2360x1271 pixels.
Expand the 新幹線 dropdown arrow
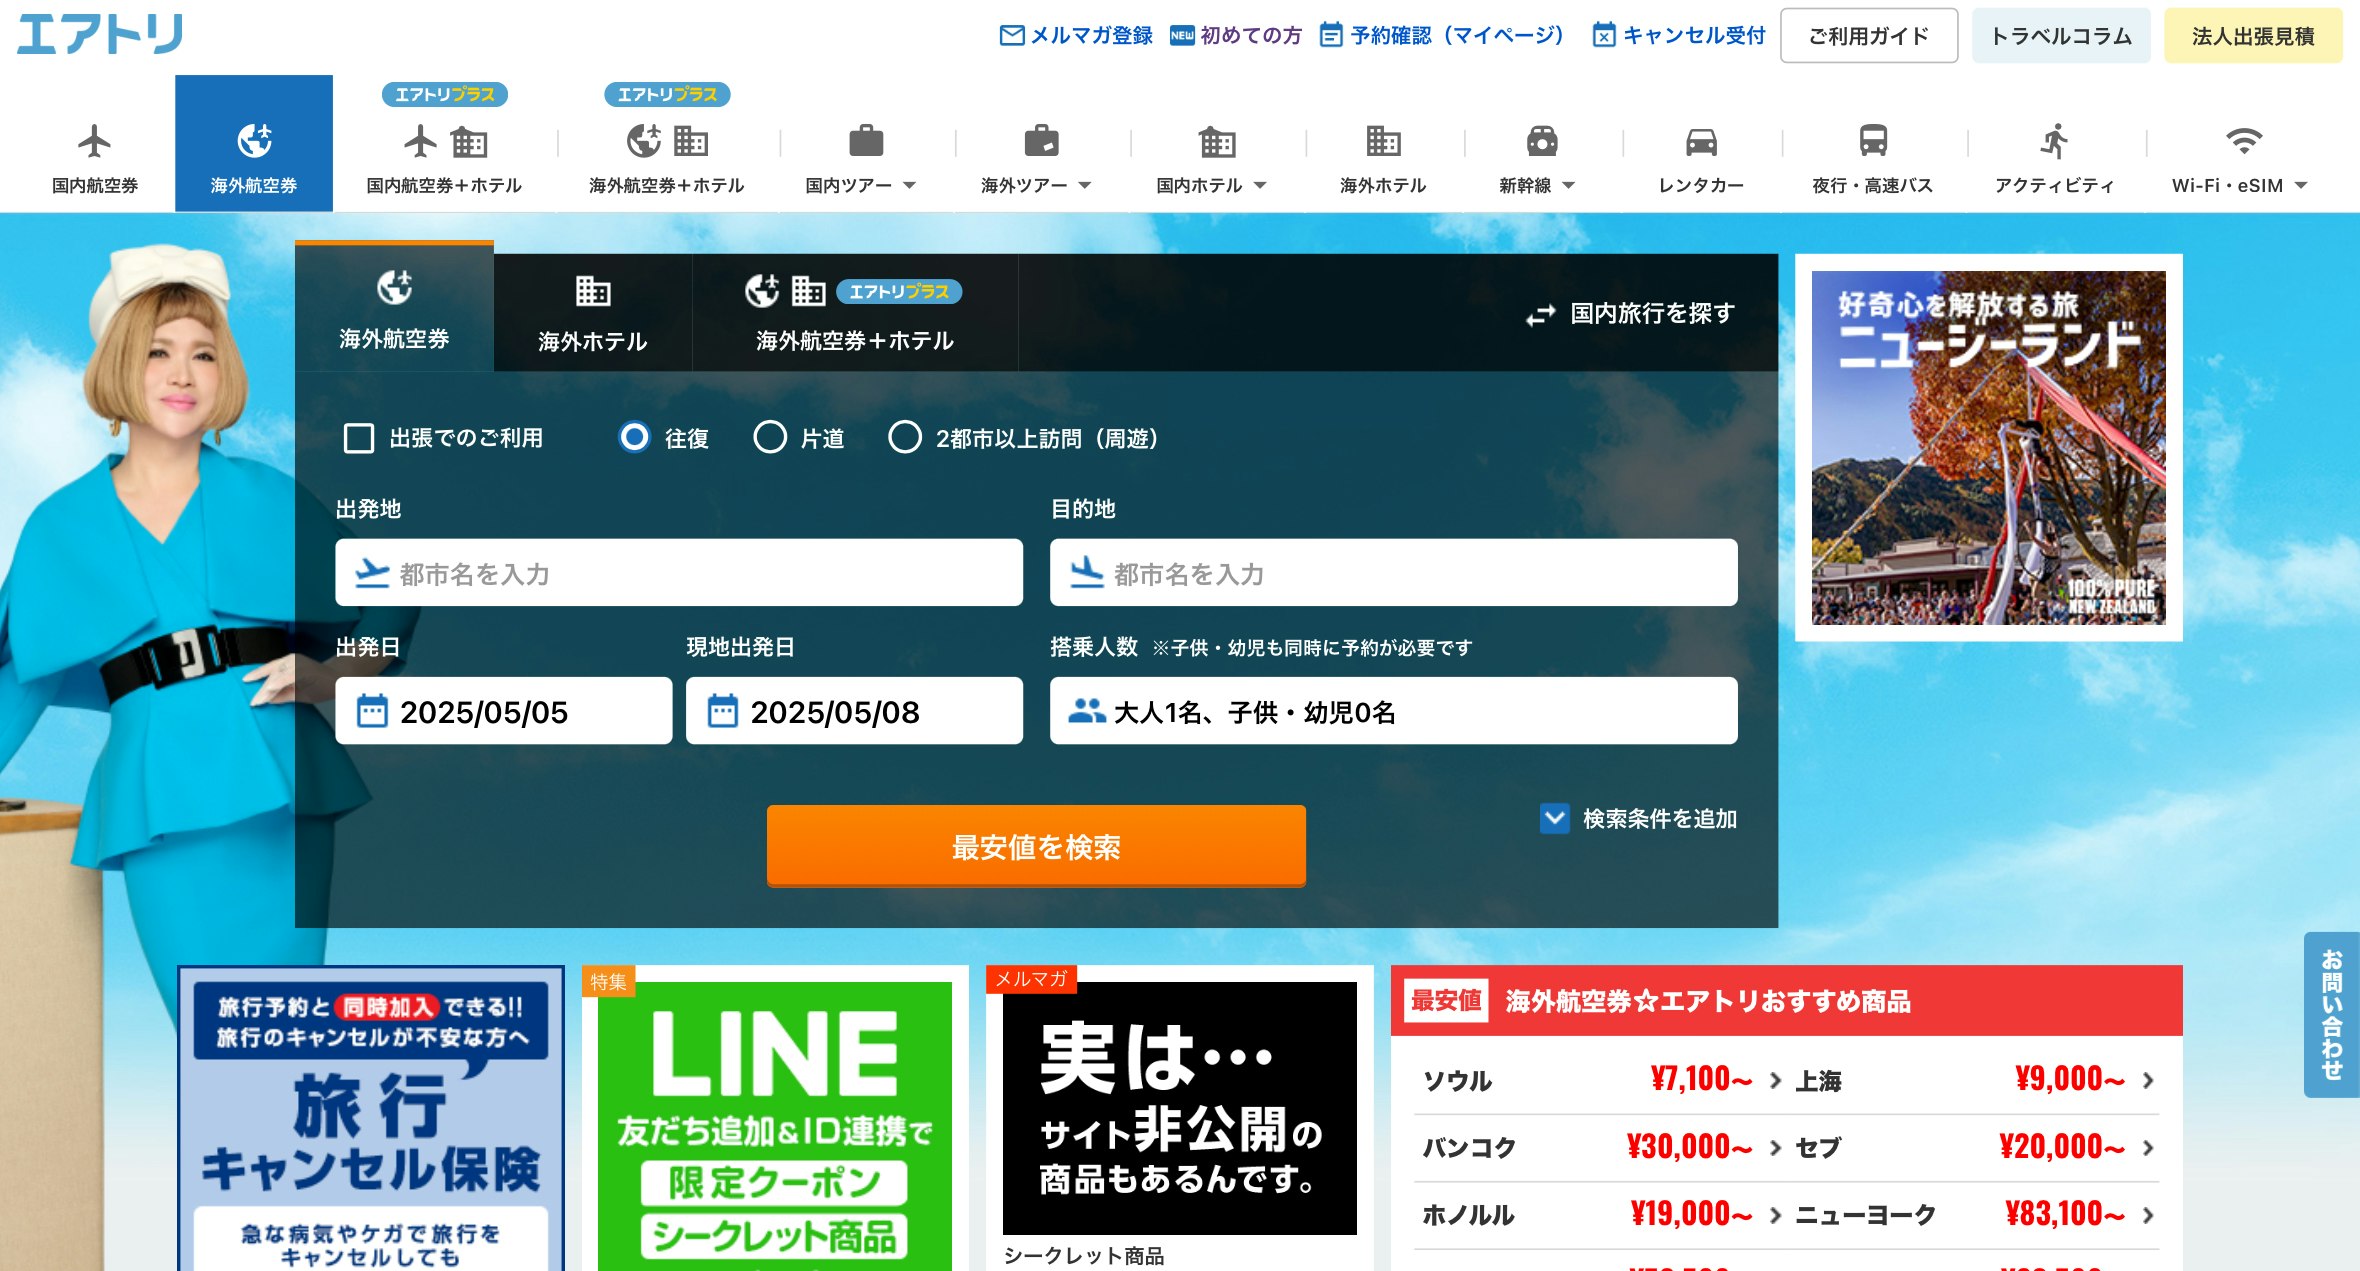tap(1568, 186)
